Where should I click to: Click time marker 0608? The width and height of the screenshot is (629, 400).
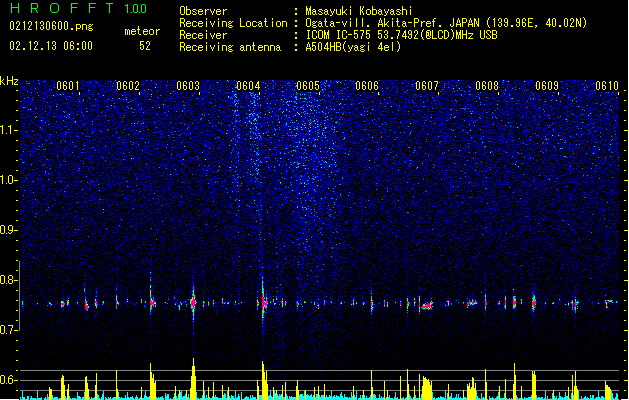pyautogui.click(x=487, y=86)
